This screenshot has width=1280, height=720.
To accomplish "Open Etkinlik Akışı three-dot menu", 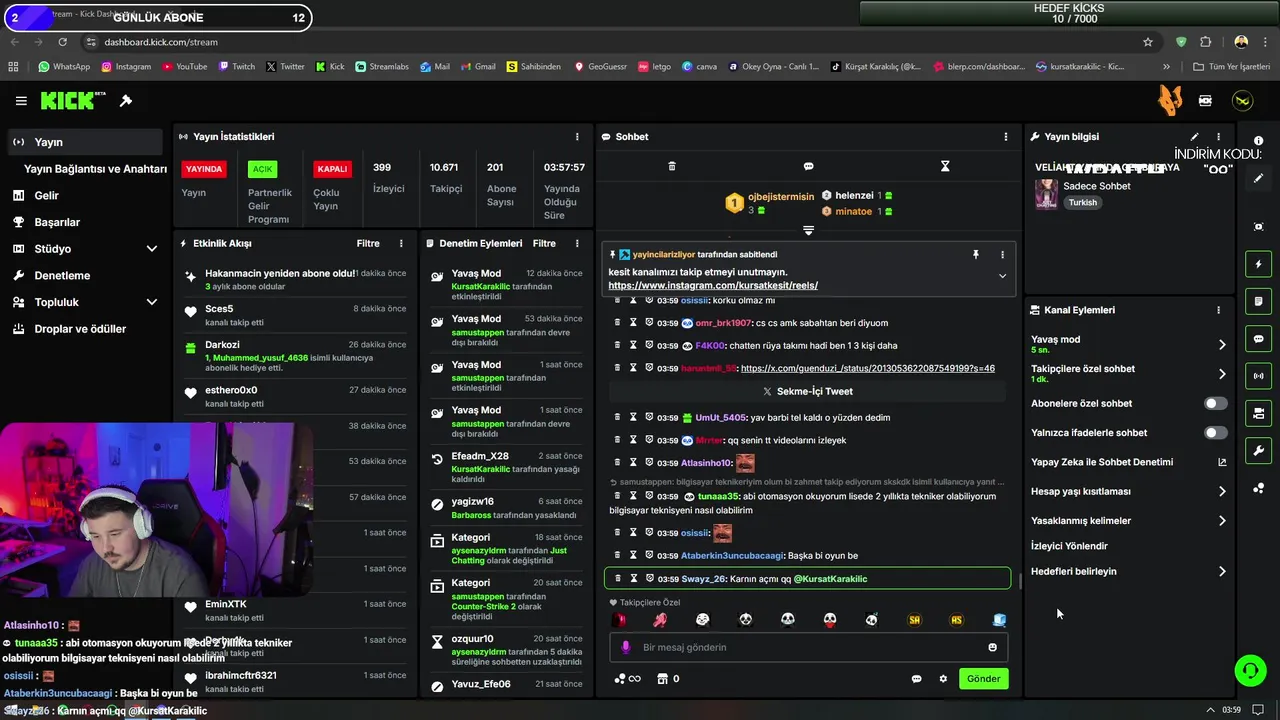I will coord(401,243).
